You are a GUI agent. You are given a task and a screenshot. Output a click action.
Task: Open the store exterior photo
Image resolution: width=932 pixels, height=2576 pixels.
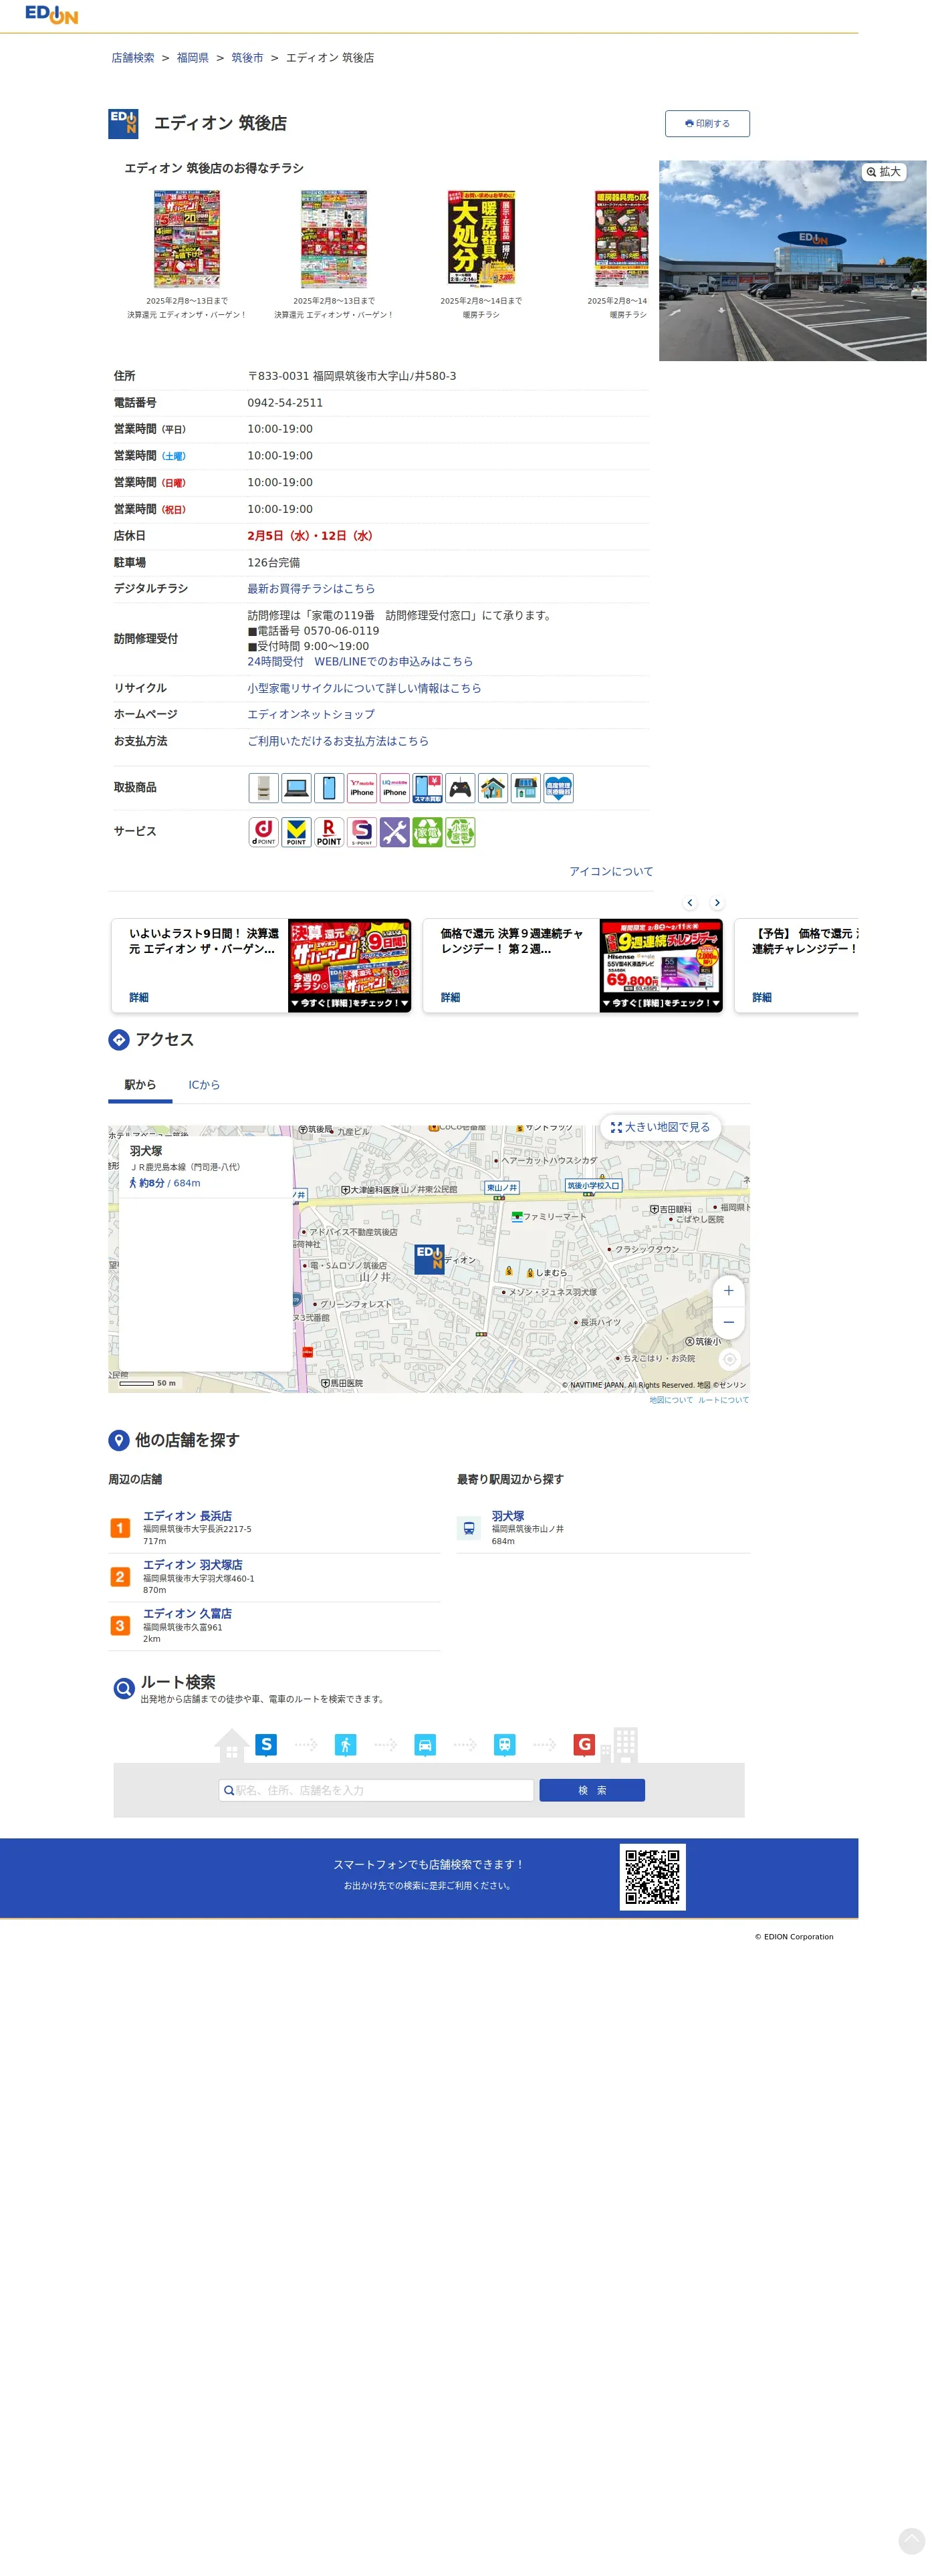click(x=792, y=261)
